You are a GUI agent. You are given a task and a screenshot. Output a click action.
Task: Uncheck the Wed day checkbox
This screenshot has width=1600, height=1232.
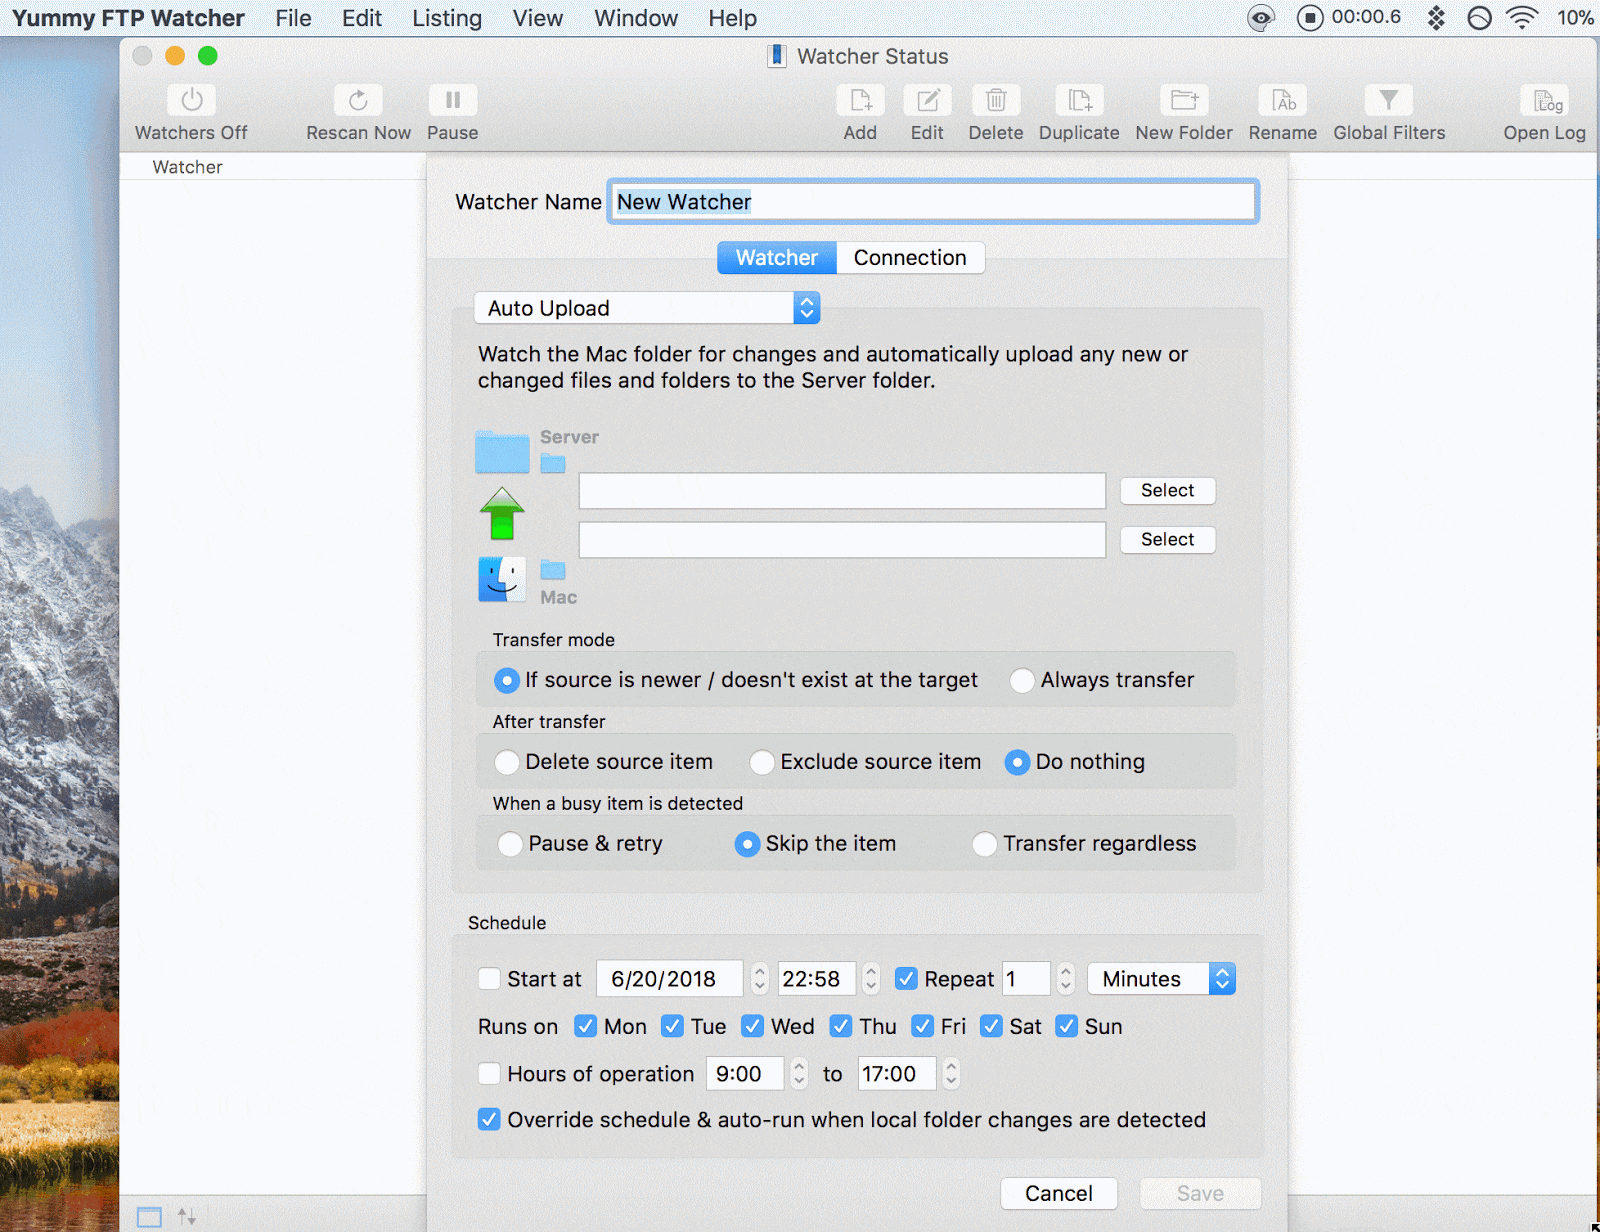(753, 1026)
